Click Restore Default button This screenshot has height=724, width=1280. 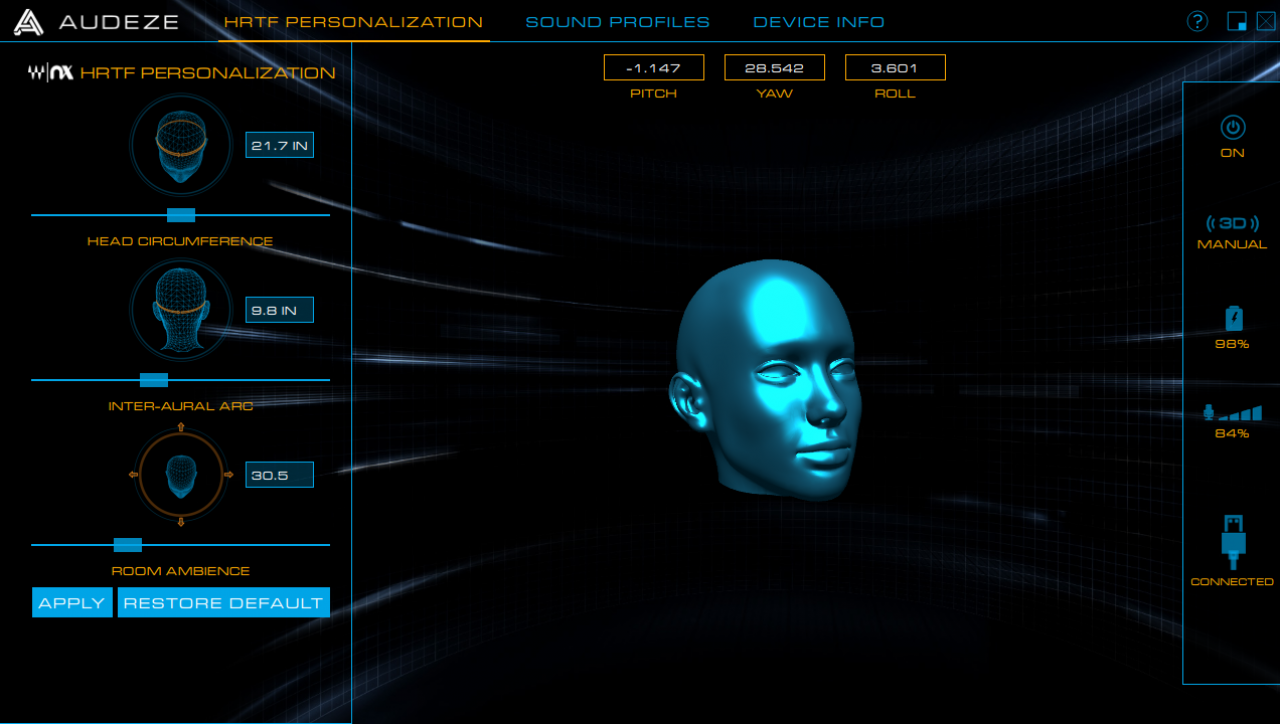(x=223, y=603)
